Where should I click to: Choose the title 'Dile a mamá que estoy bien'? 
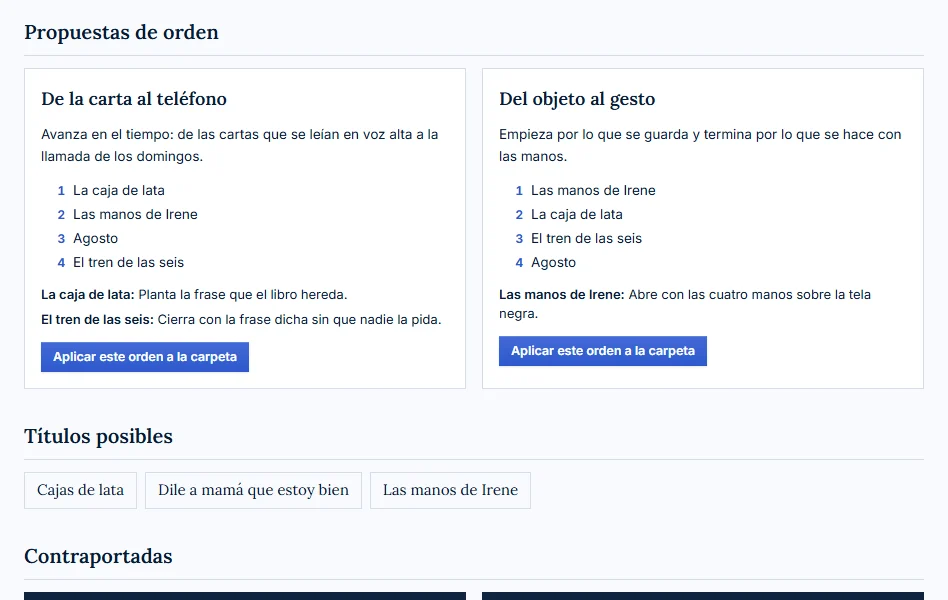pos(253,490)
